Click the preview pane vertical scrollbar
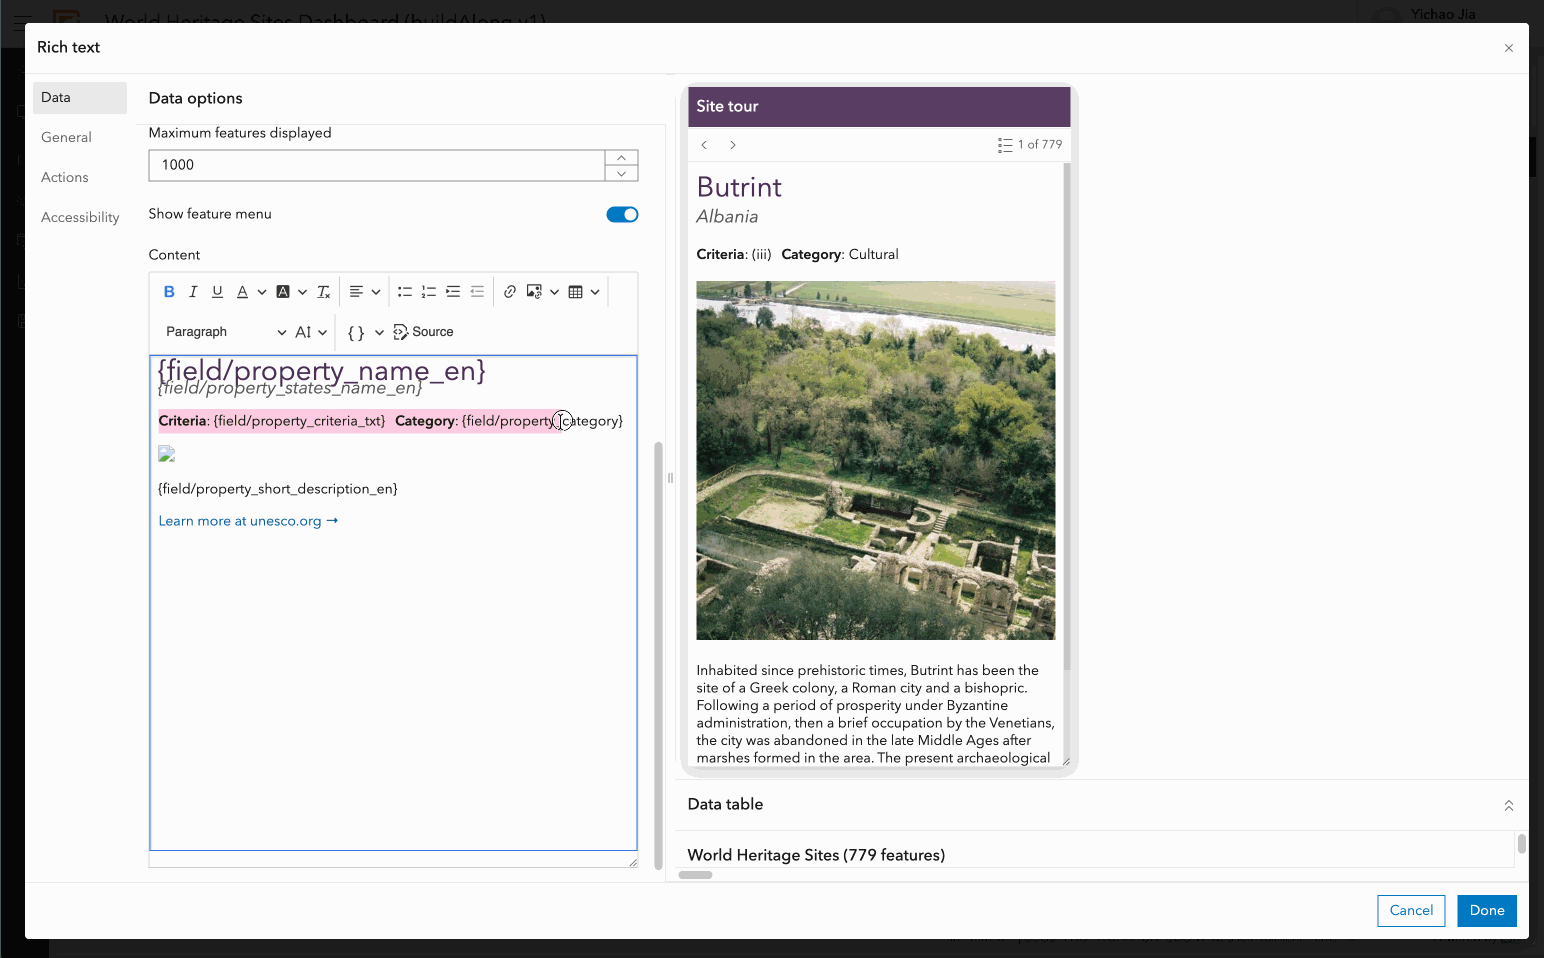This screenshot has width=1544, height=958. 1067,415
